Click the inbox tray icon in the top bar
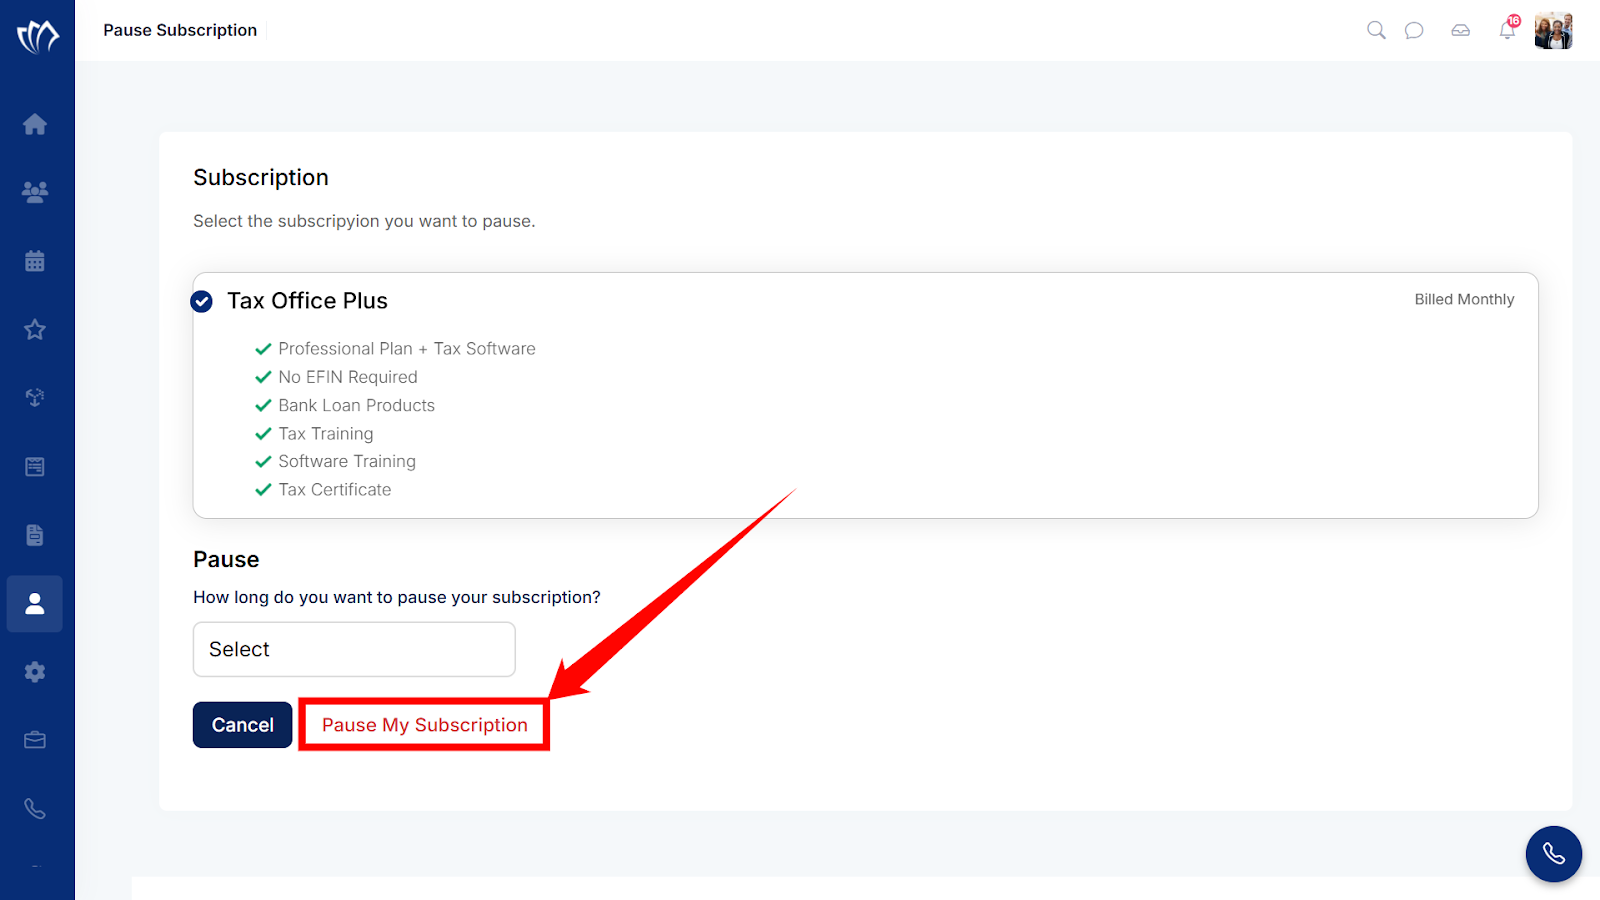Viewport: 1600px width, 900px height. 1461,30
